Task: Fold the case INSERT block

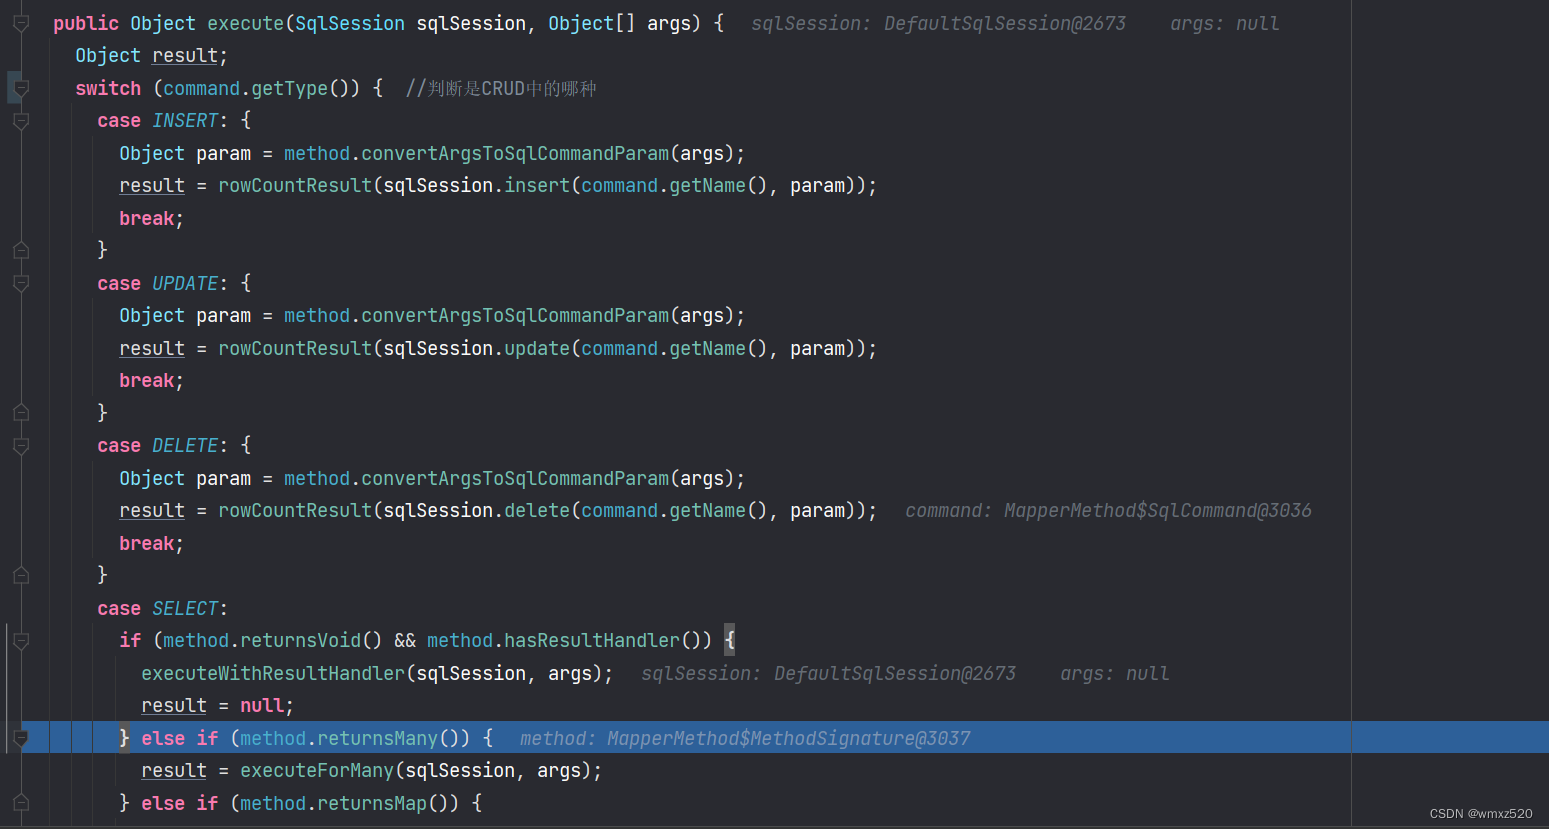Action: click(x=21, y=121)
